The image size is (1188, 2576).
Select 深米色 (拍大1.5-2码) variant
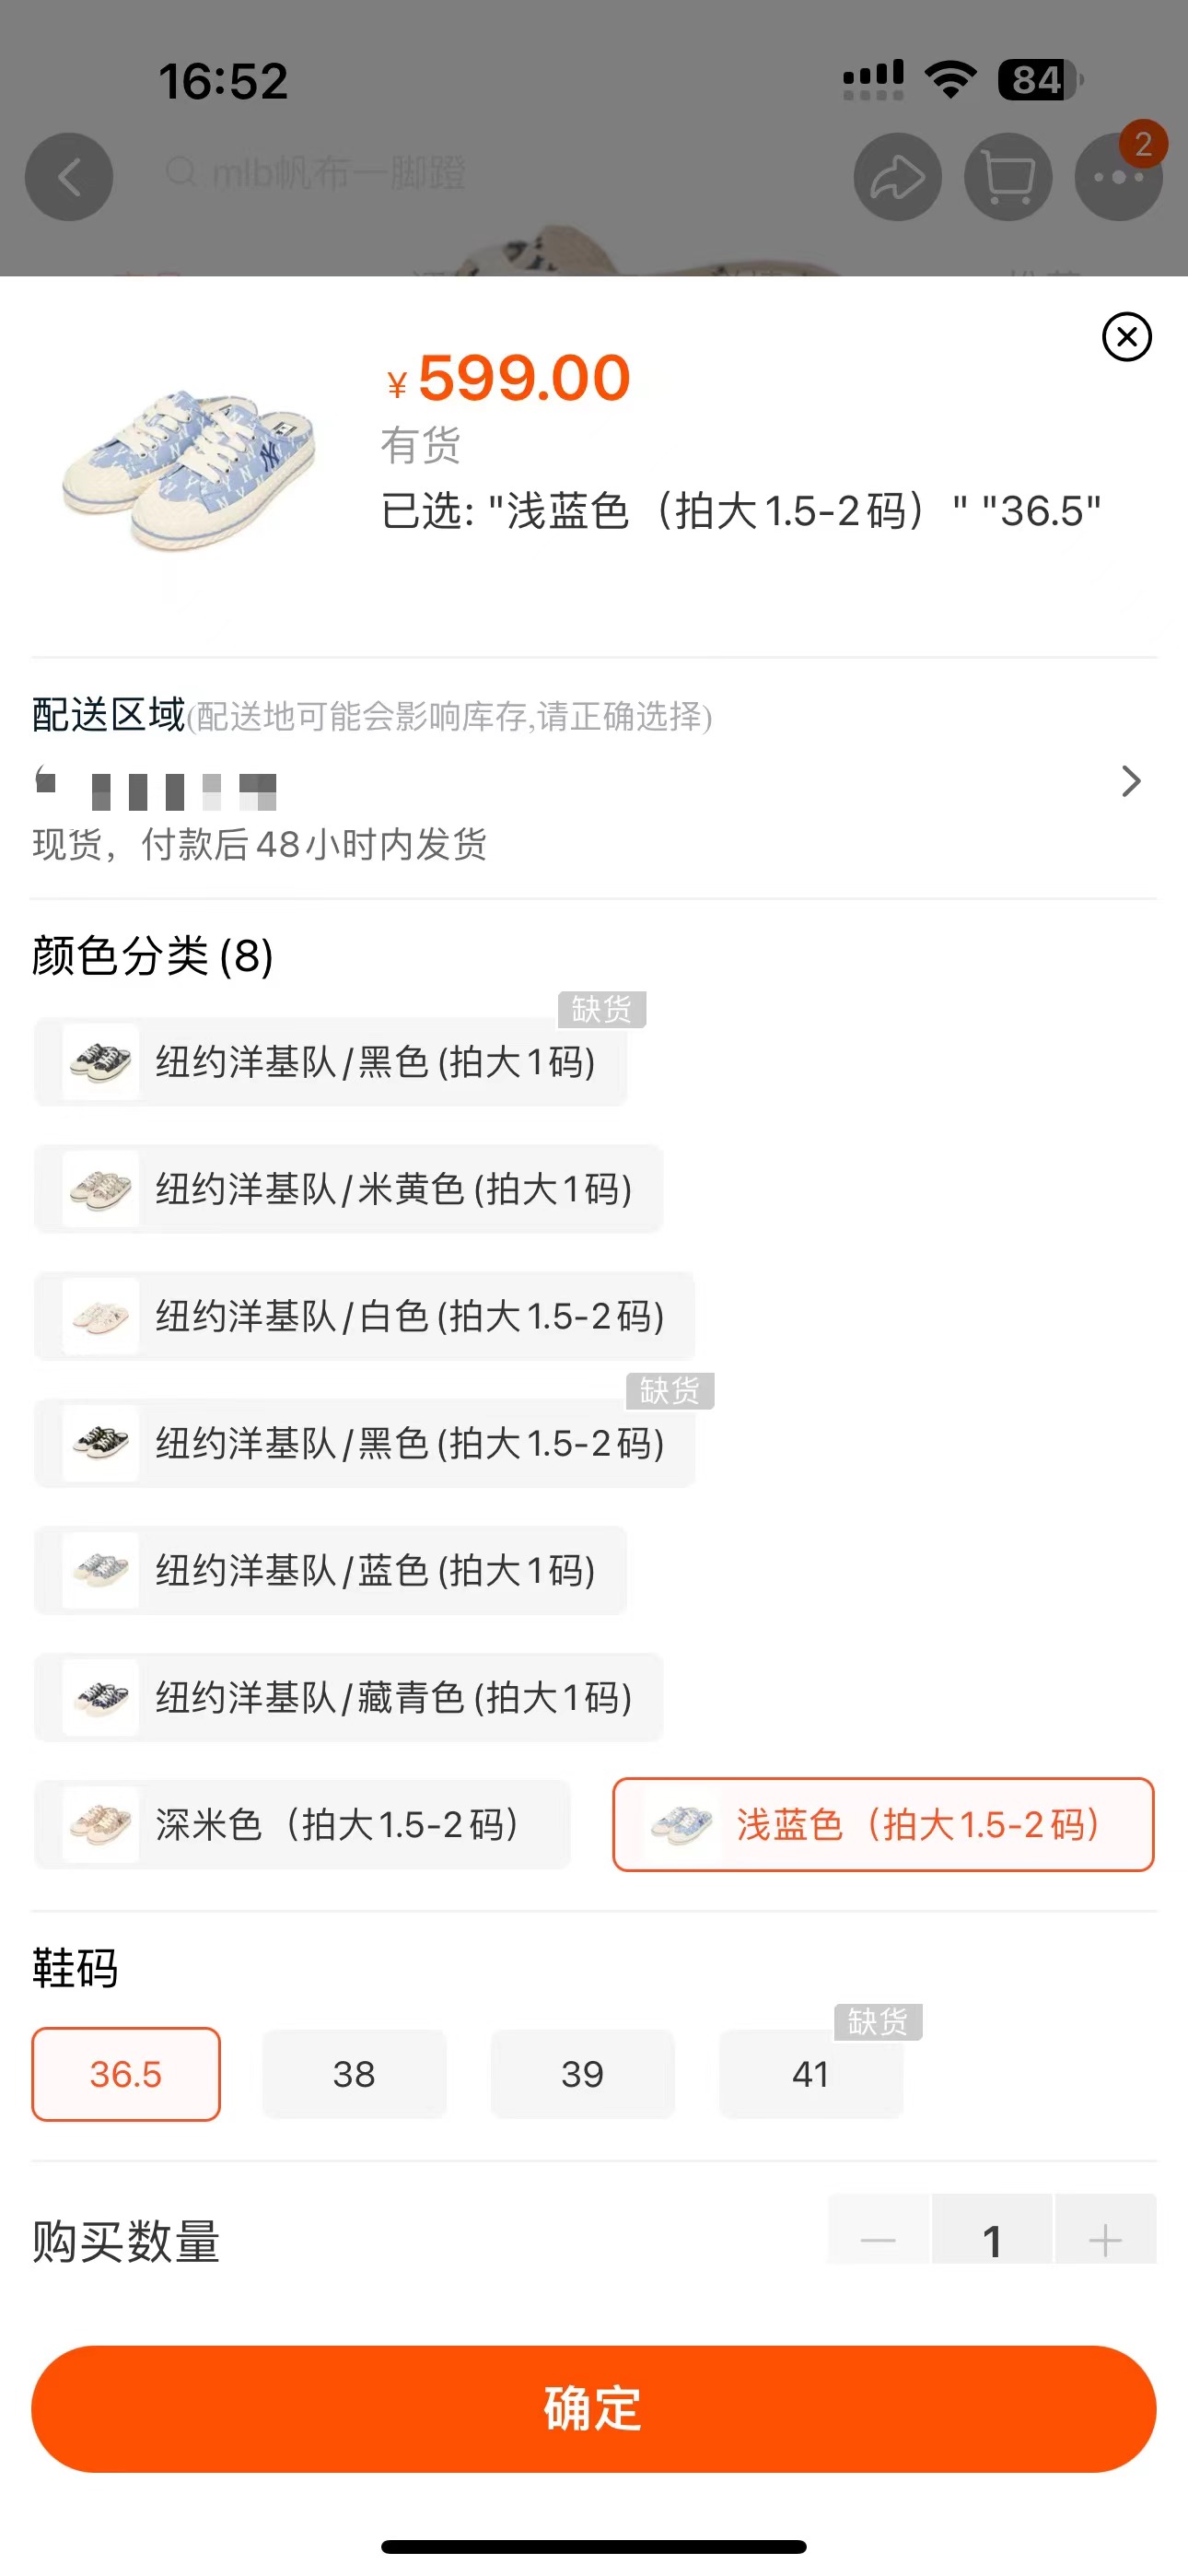(x=302, y=1824)
